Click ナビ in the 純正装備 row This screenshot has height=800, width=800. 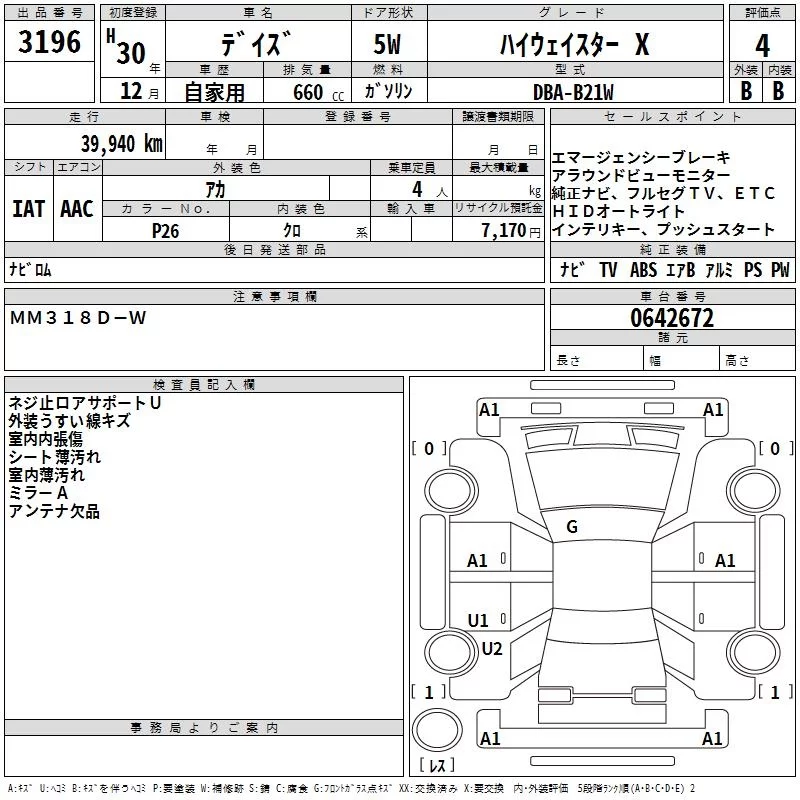pos(572,269)
